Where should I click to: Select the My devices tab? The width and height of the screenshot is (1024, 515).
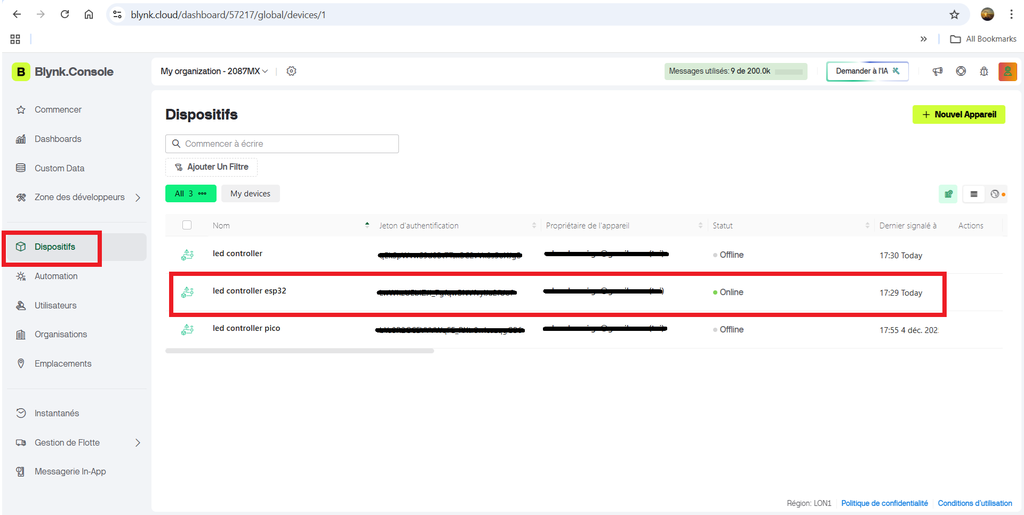[251, 193]
